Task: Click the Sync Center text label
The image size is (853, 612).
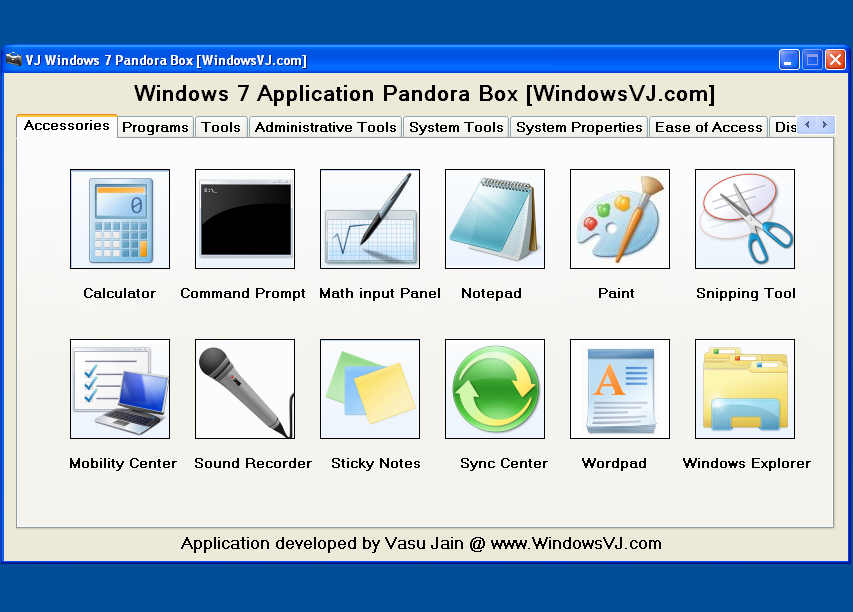Action: [504, 463]
